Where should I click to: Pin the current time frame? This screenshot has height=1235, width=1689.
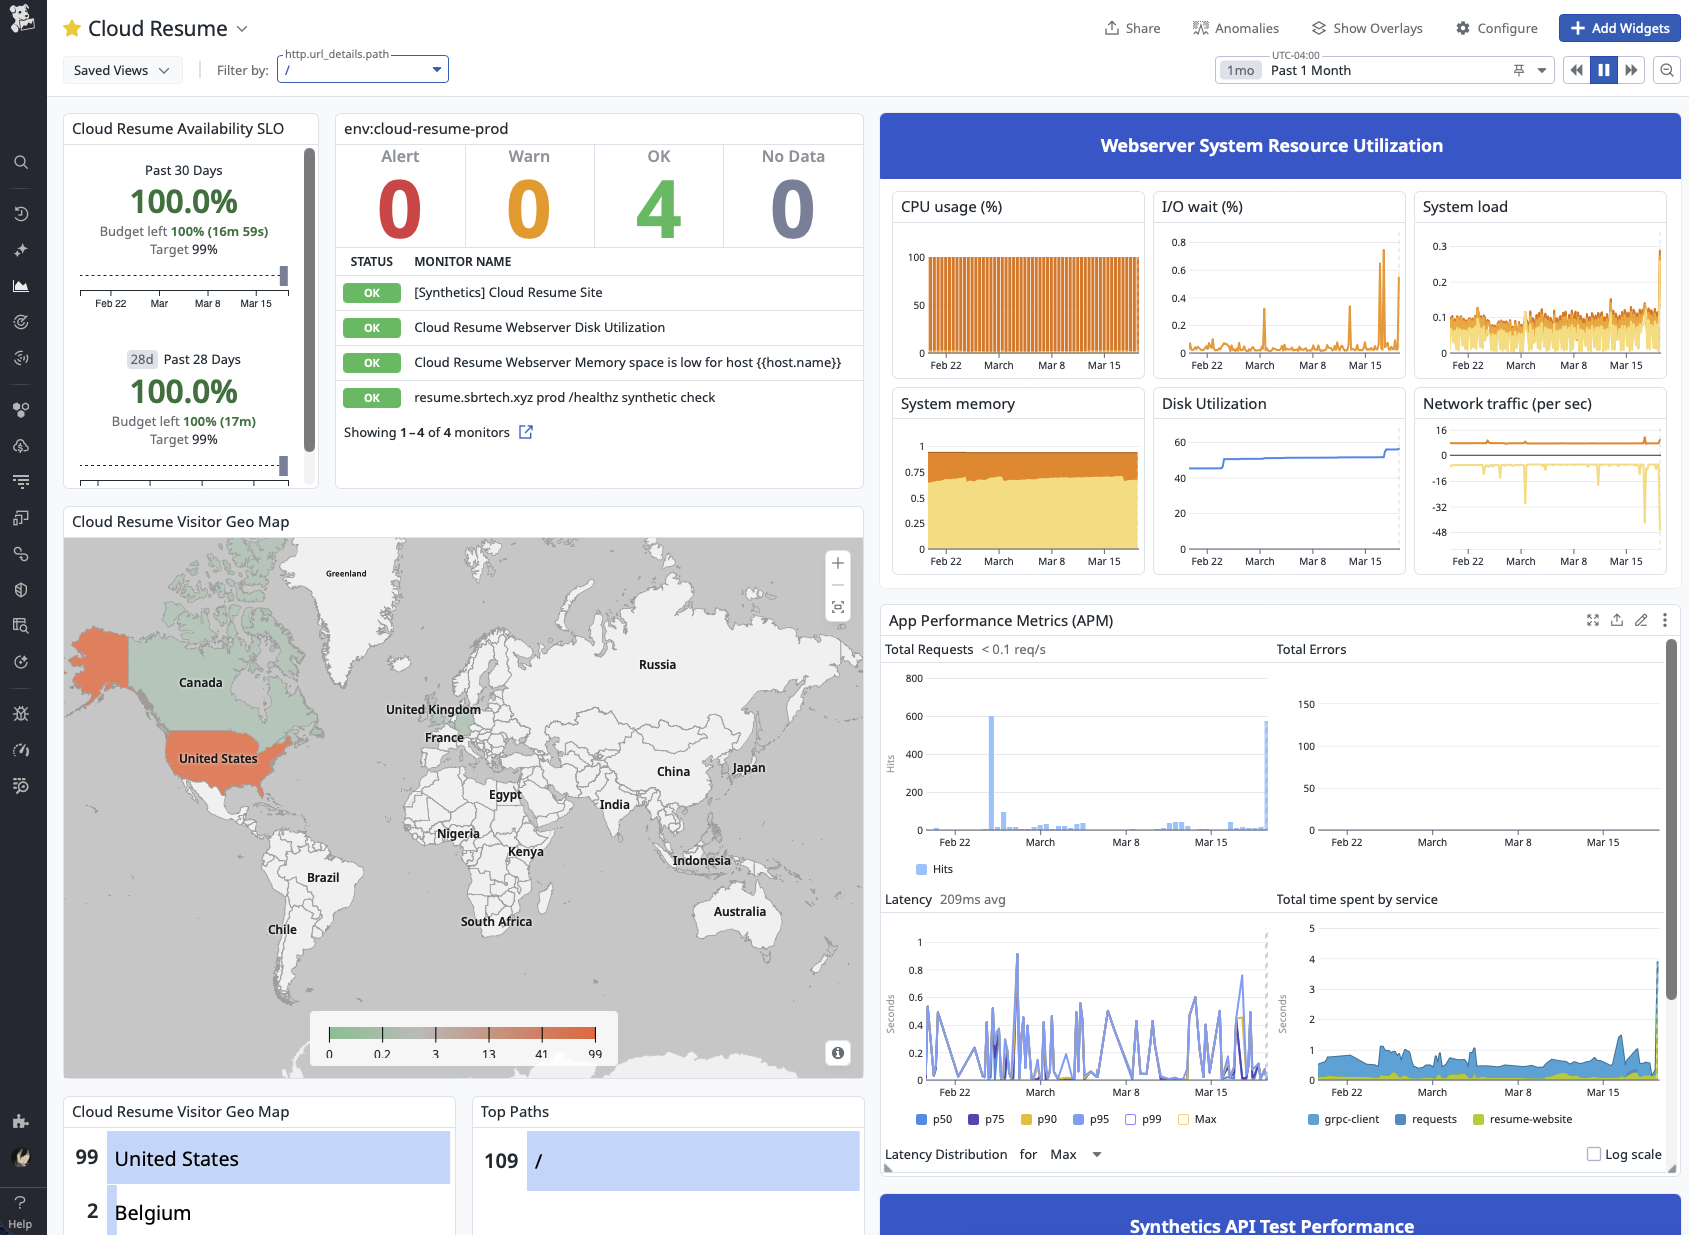pyautogui.click(x=1518, y=70)
